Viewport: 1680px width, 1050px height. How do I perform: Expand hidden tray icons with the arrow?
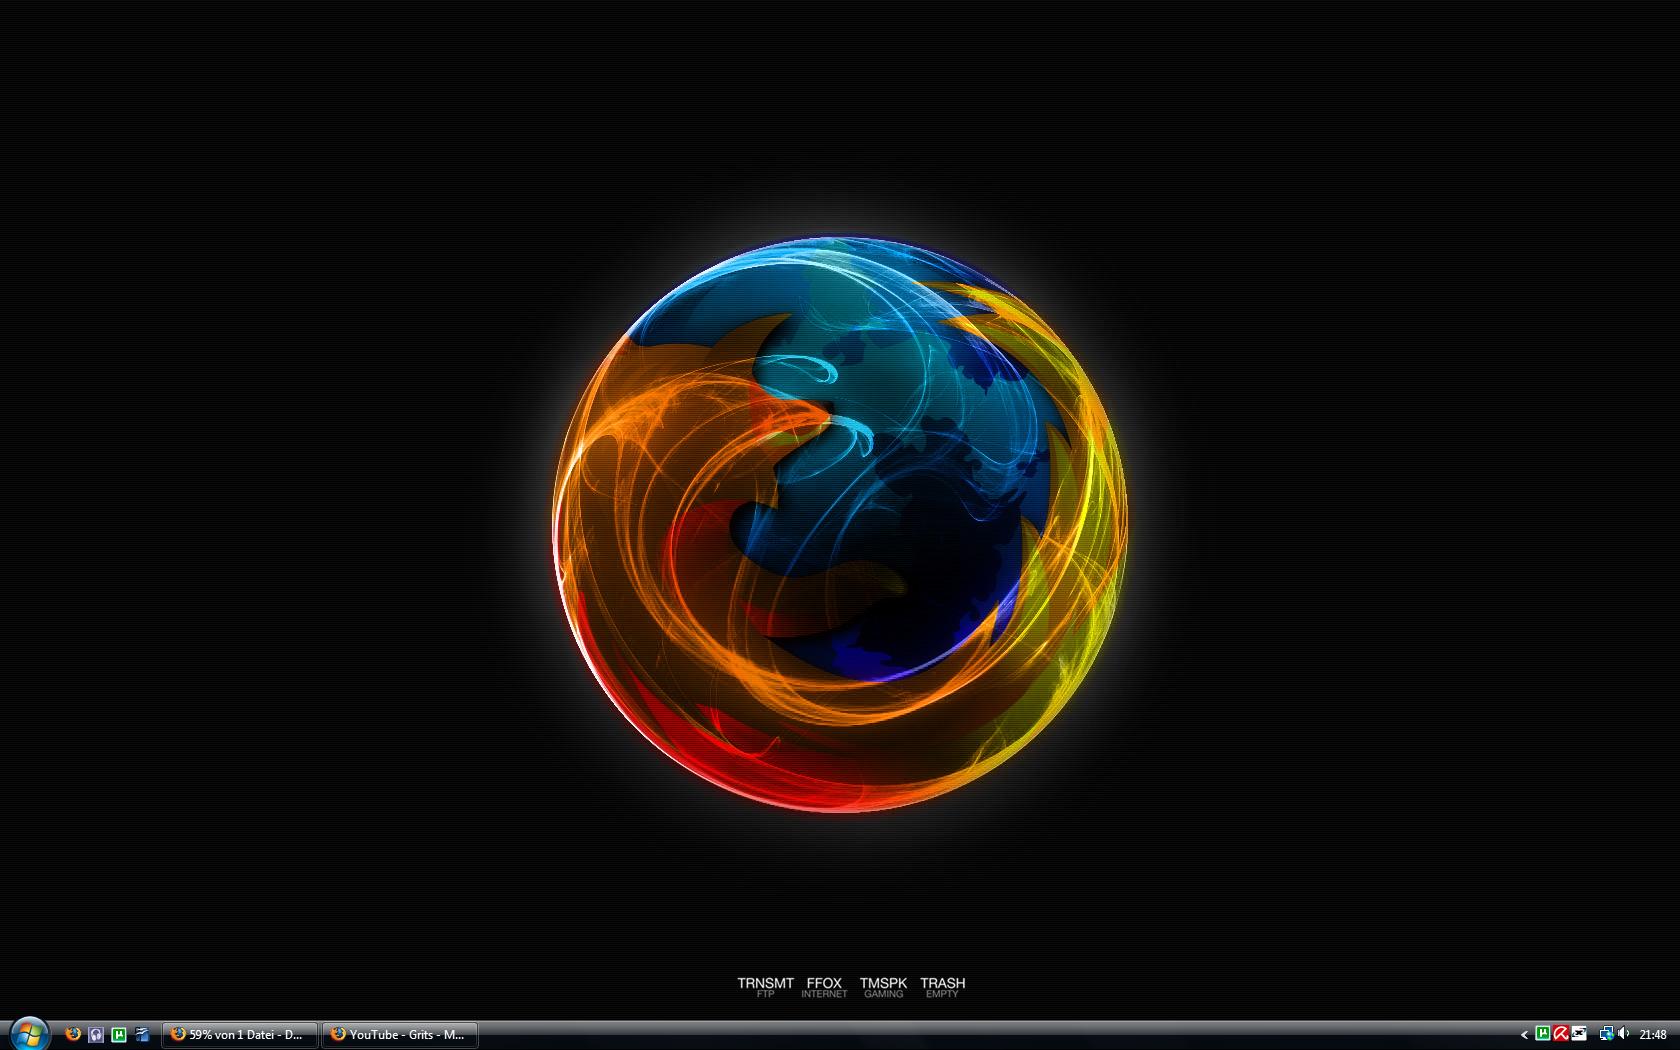pos(1524,1035)
